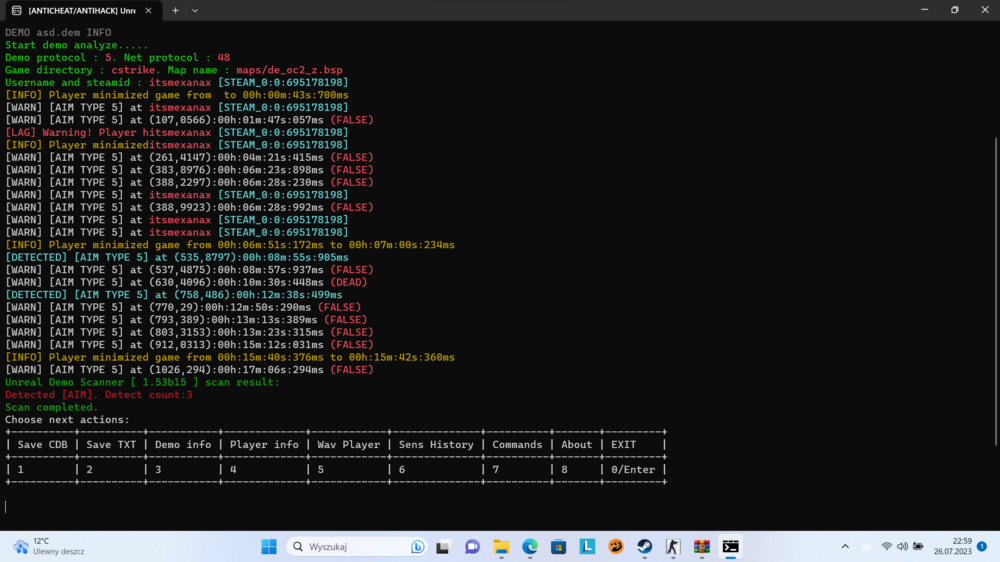Click the Wyszukaj search box
The height and width of the screenshot is (562, 1000).
coord(357,547)
